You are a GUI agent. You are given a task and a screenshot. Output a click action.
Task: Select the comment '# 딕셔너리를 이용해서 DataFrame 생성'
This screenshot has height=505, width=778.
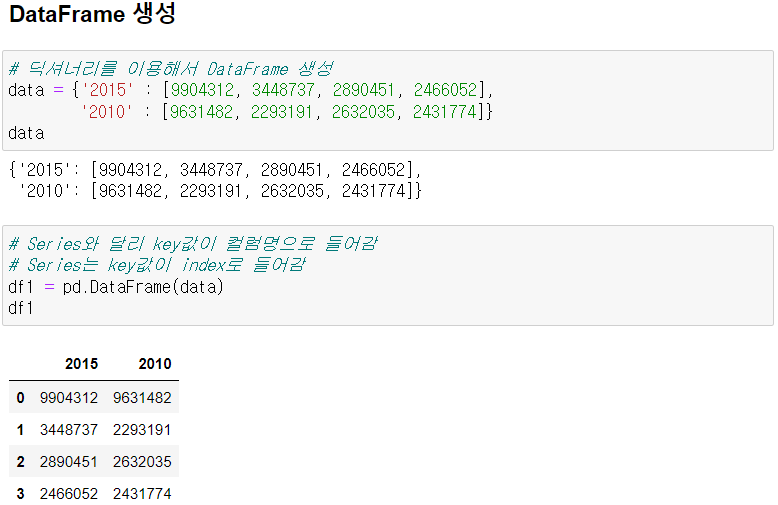(171, 68)
